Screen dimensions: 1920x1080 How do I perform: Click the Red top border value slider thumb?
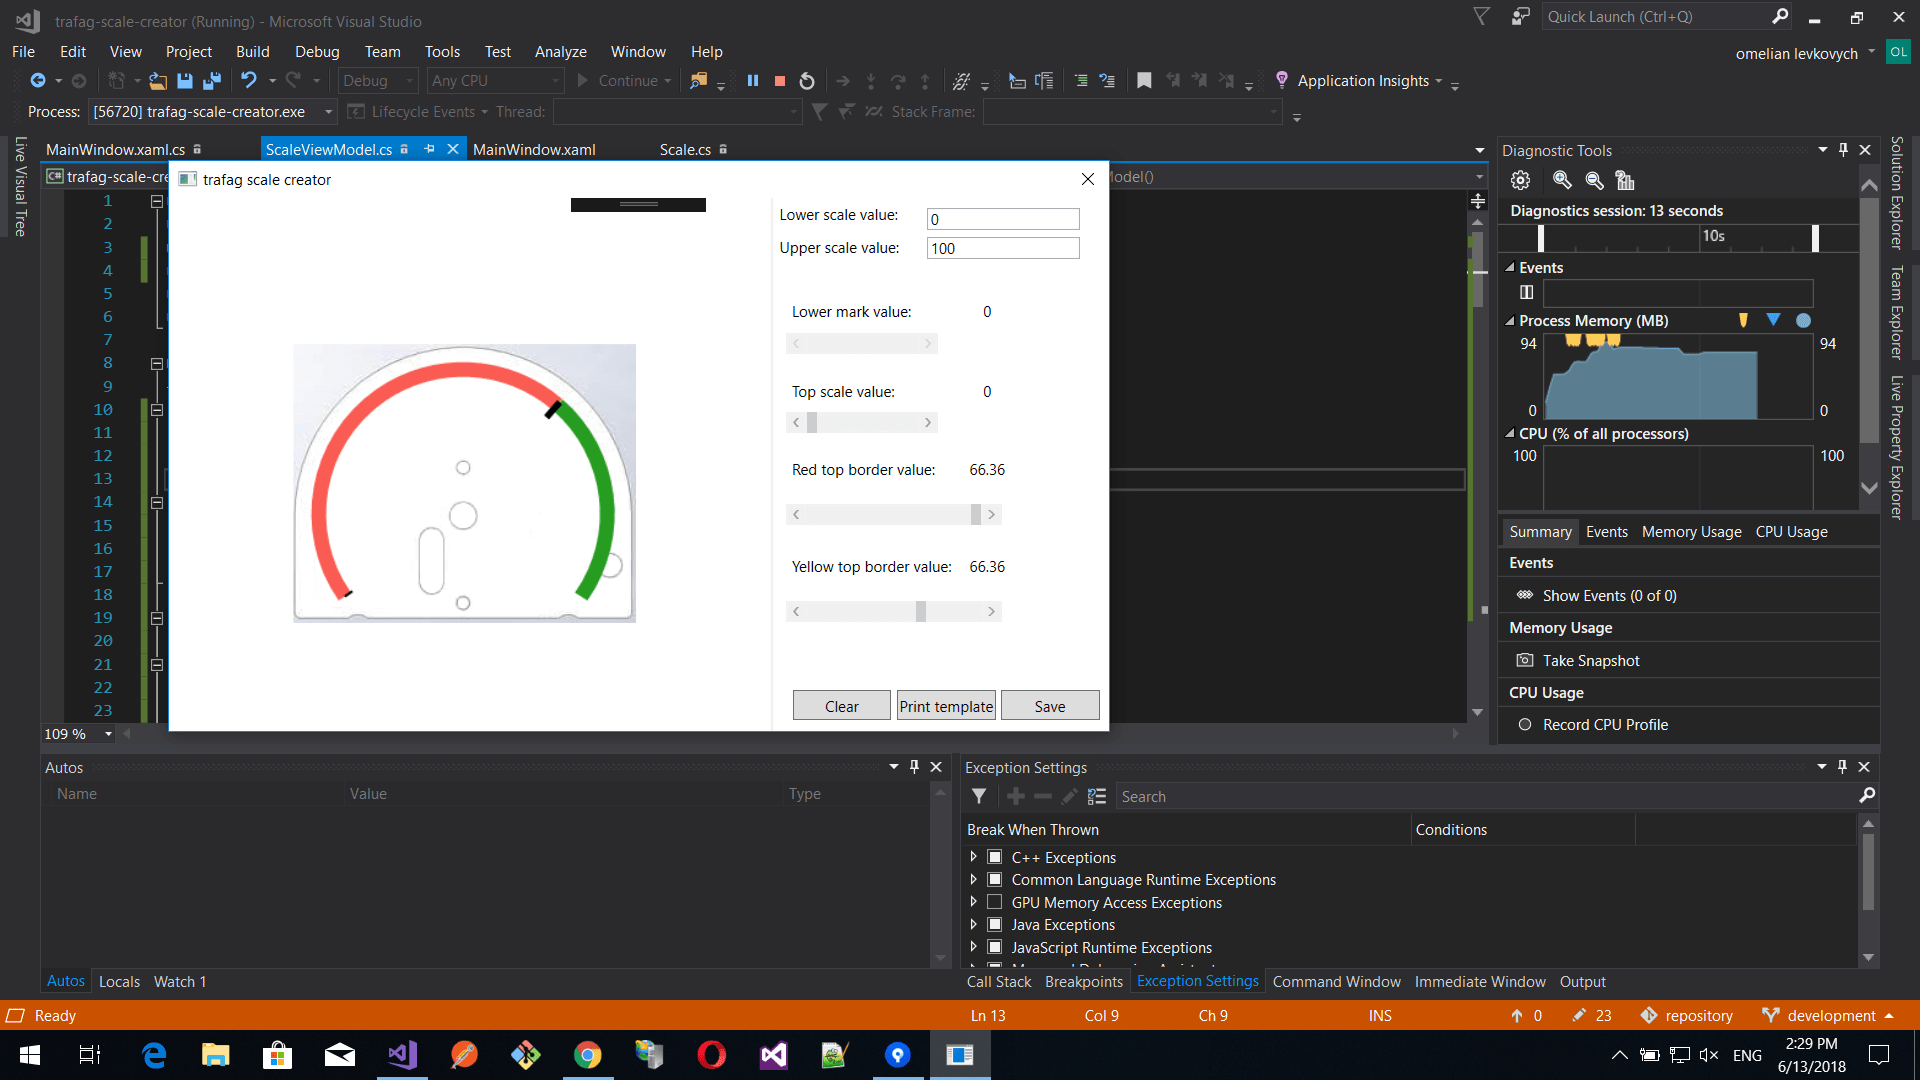tap(976, 514)
